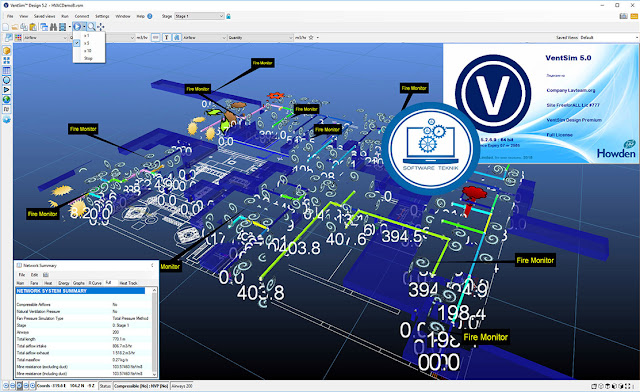Open the Connect menu
The width and height of the screenshot is (640, 392).
pos(82,16)
